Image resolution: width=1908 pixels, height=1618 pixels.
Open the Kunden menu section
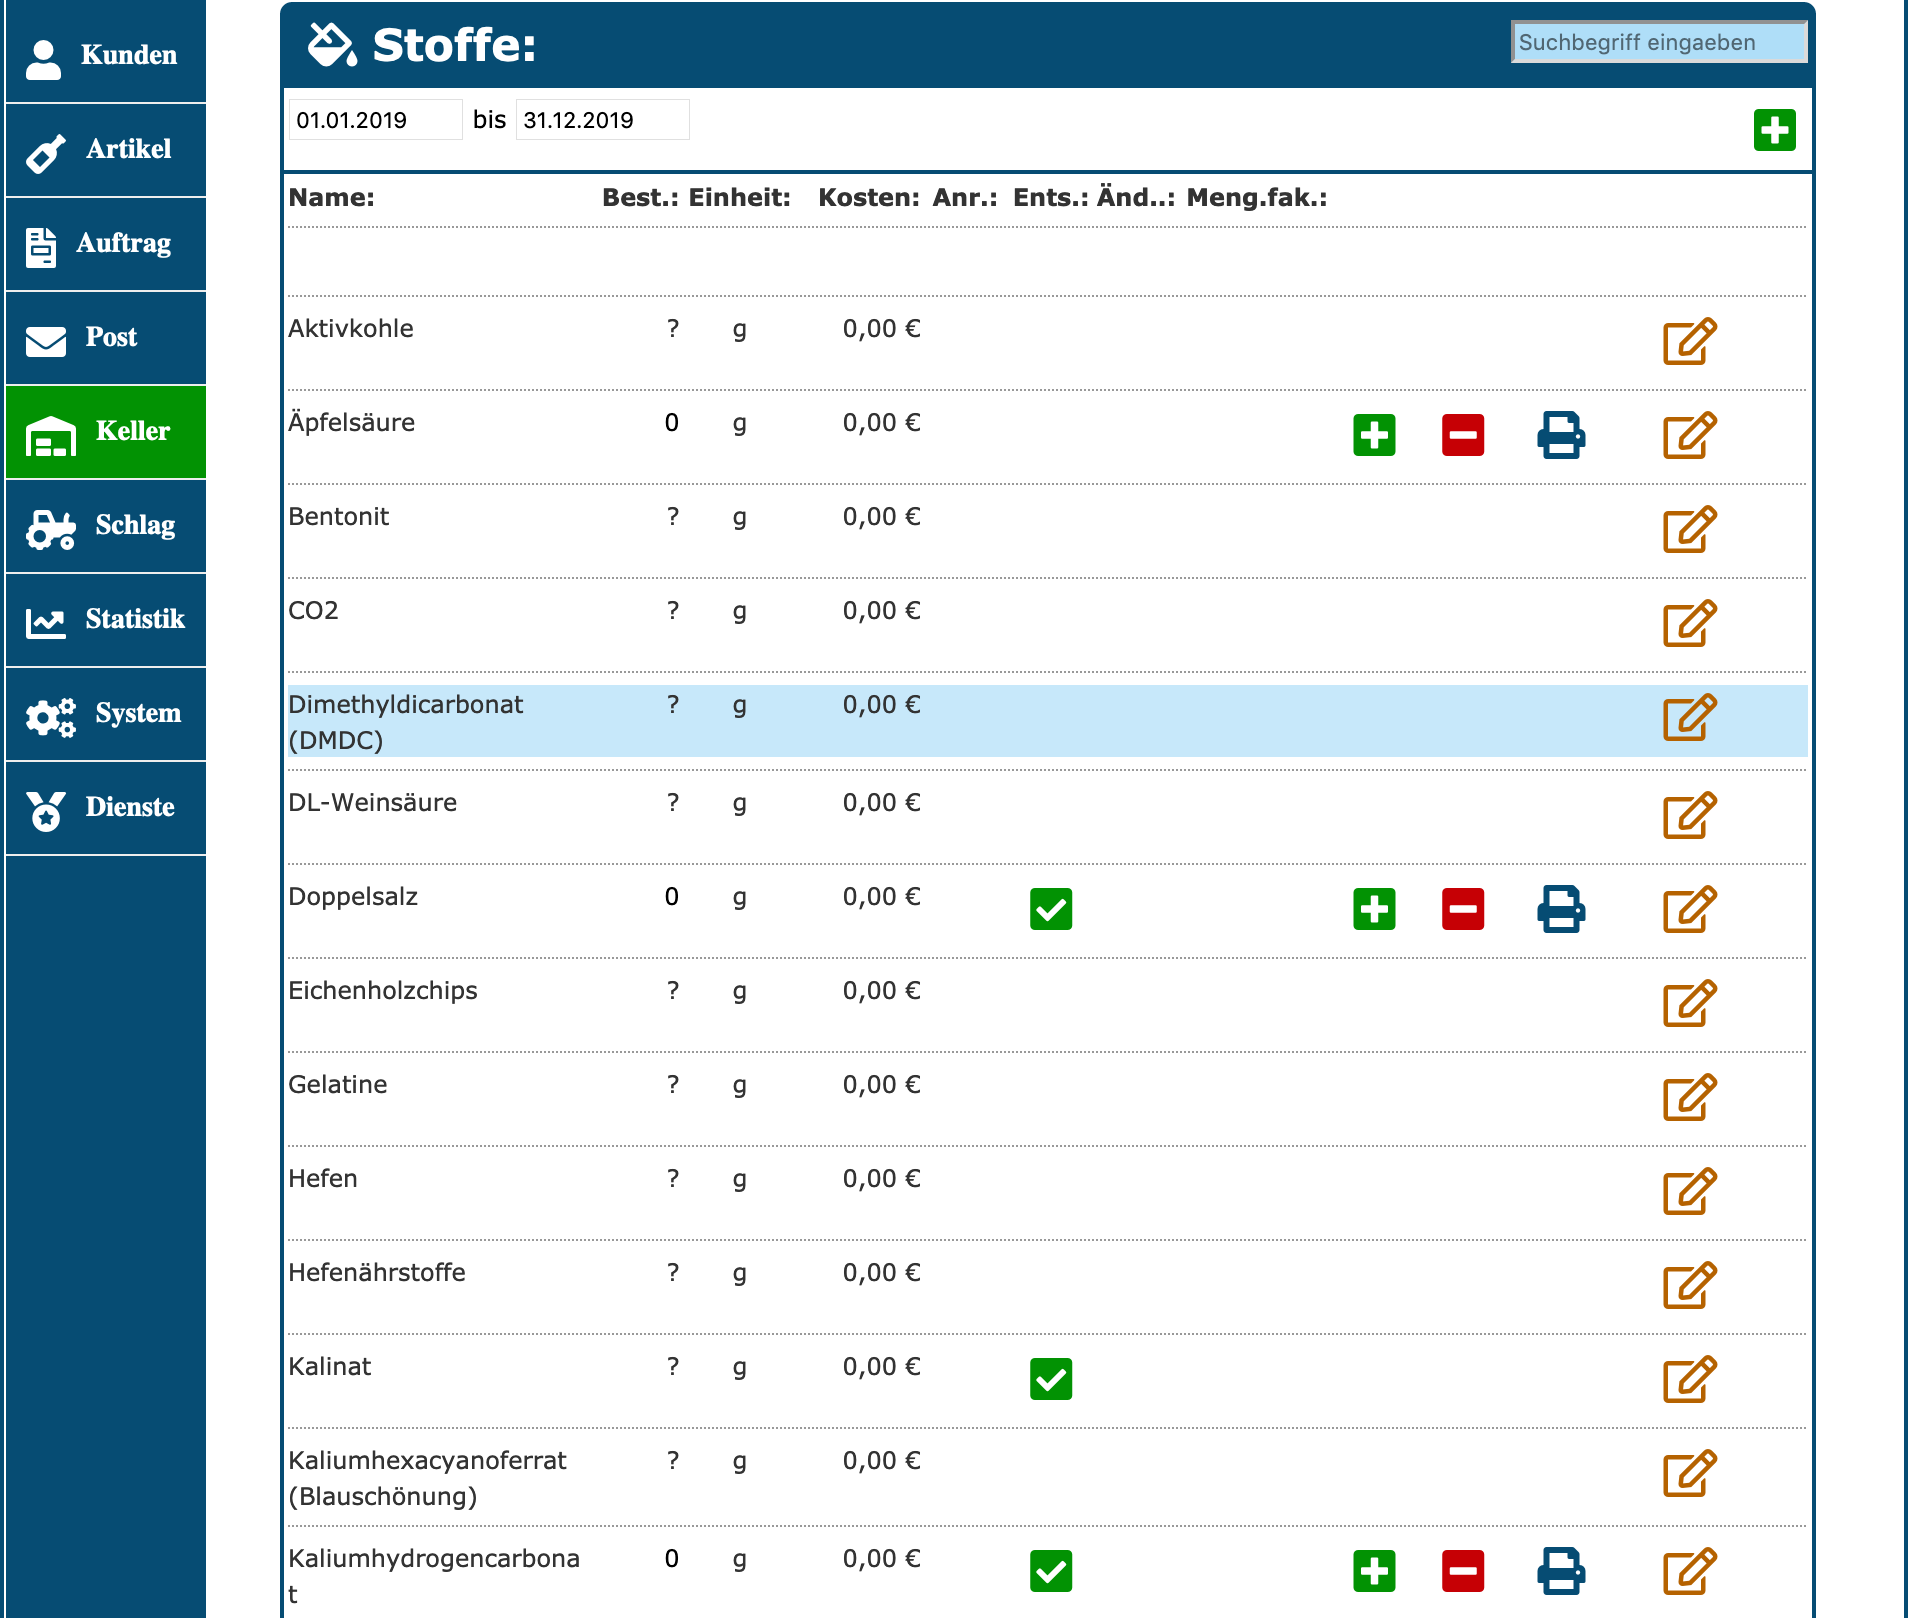(x=106, y=55)
